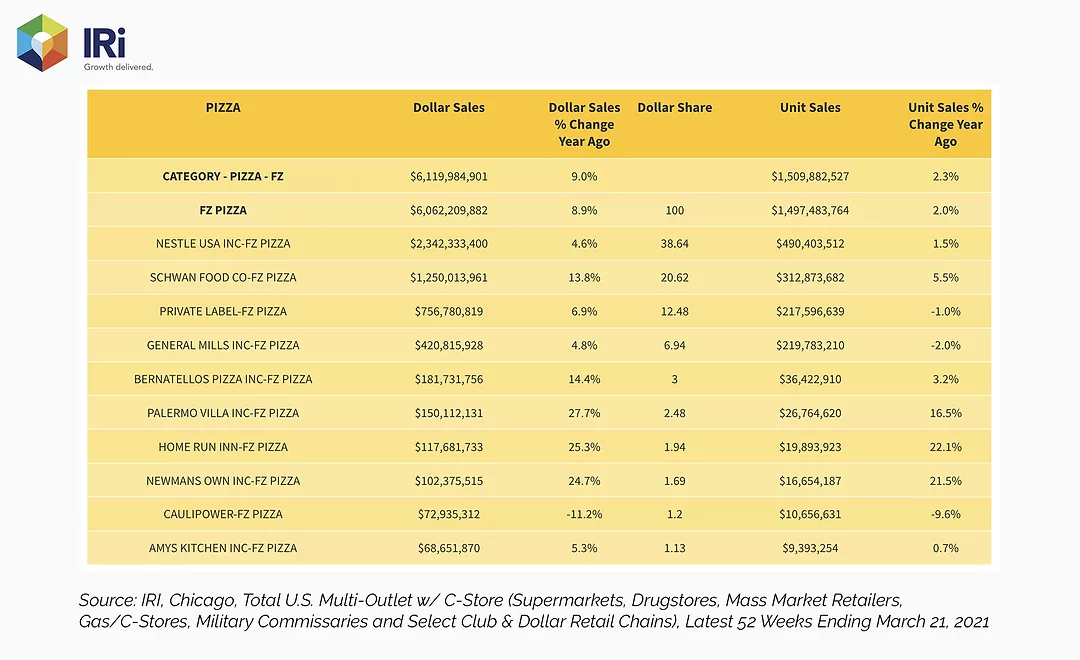
Task: Select the CATEGORY - PIZZA - FZ row label
Action: (x=223, y=176)
